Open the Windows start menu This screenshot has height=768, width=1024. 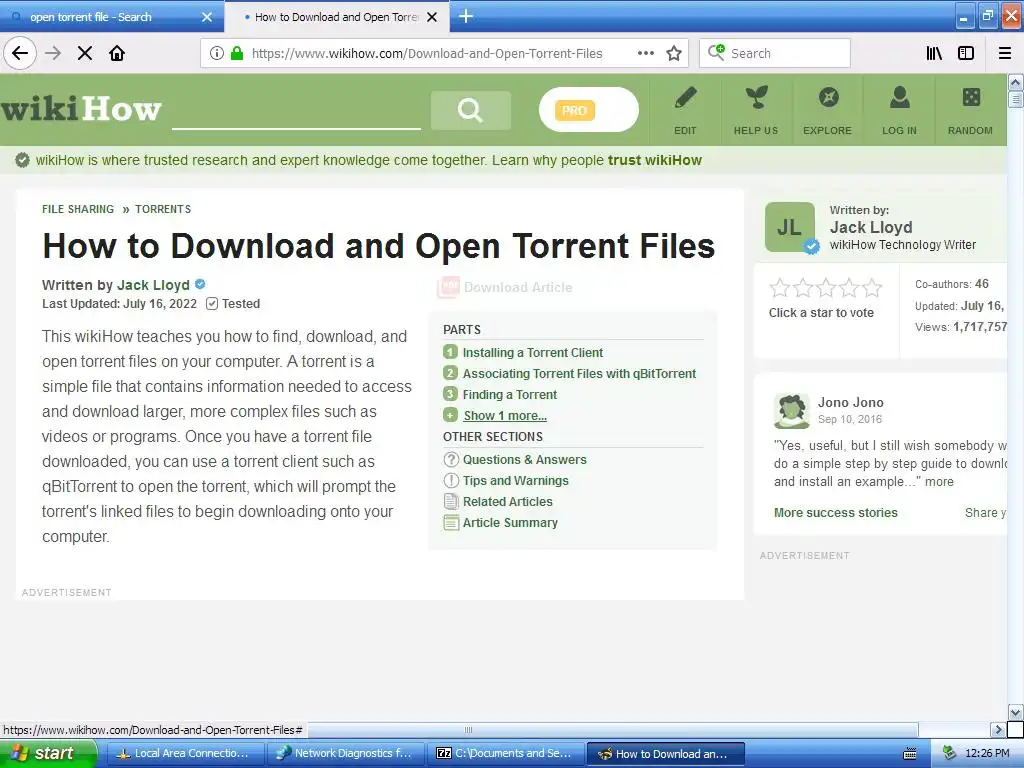point(48,754)
